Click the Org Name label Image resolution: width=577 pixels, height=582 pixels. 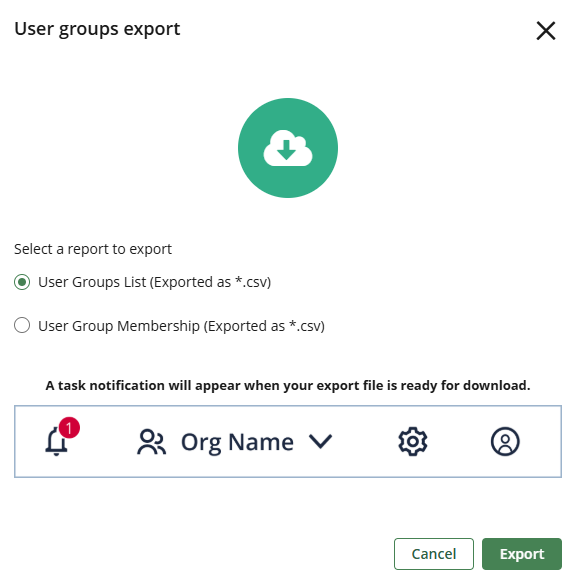click(x=237, y=442)
